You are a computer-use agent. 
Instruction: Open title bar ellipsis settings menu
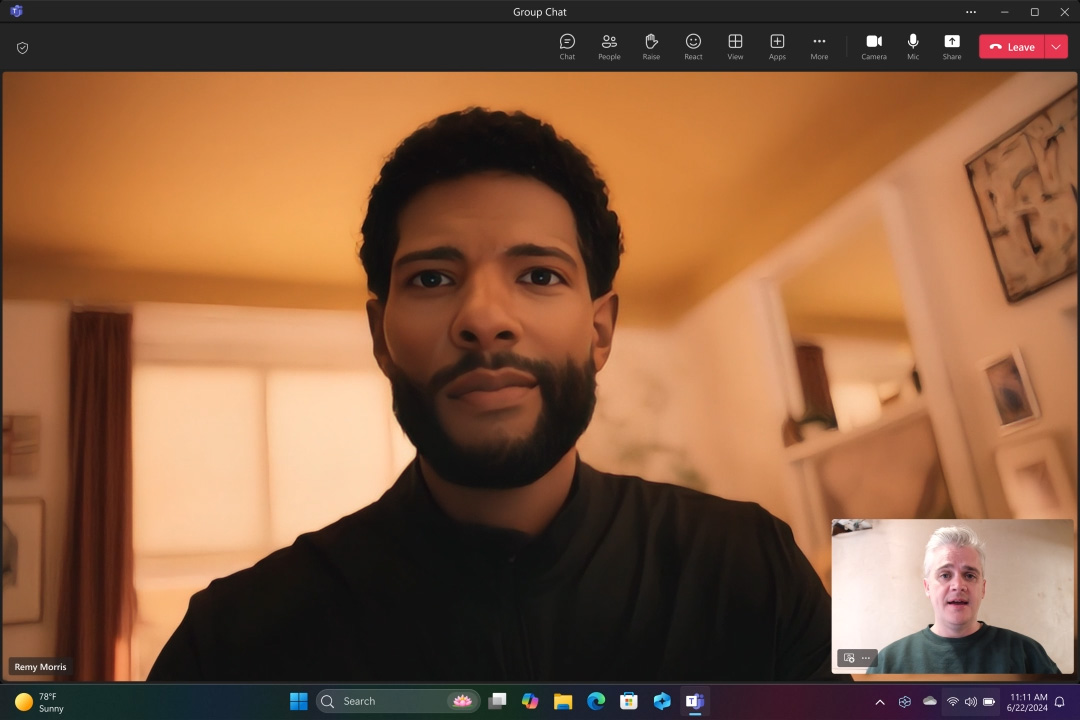click(x=970, y=12)
